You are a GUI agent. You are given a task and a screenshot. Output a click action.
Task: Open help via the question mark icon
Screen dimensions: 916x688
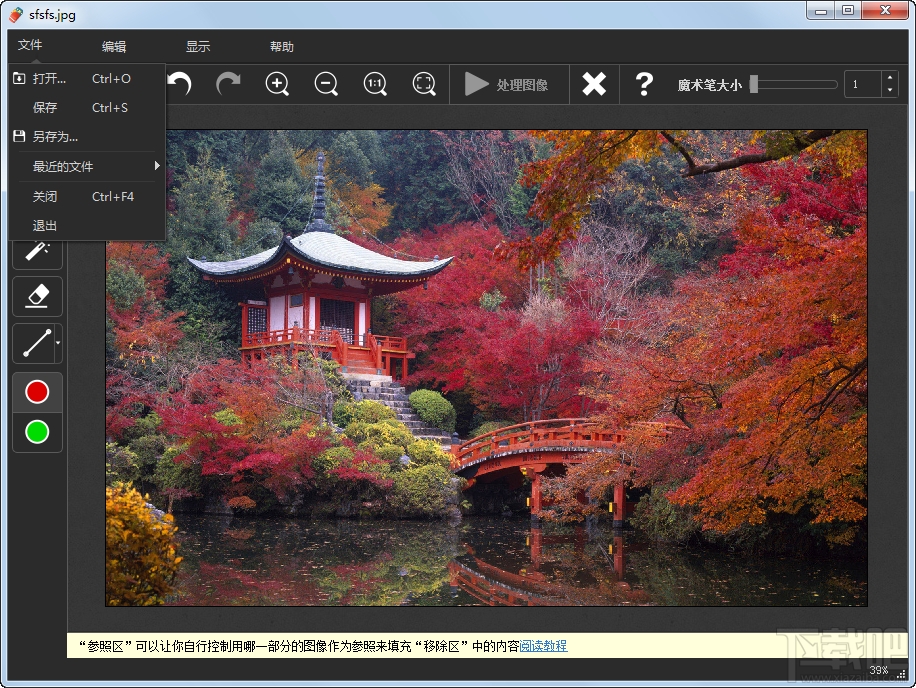tap(644, 84)
